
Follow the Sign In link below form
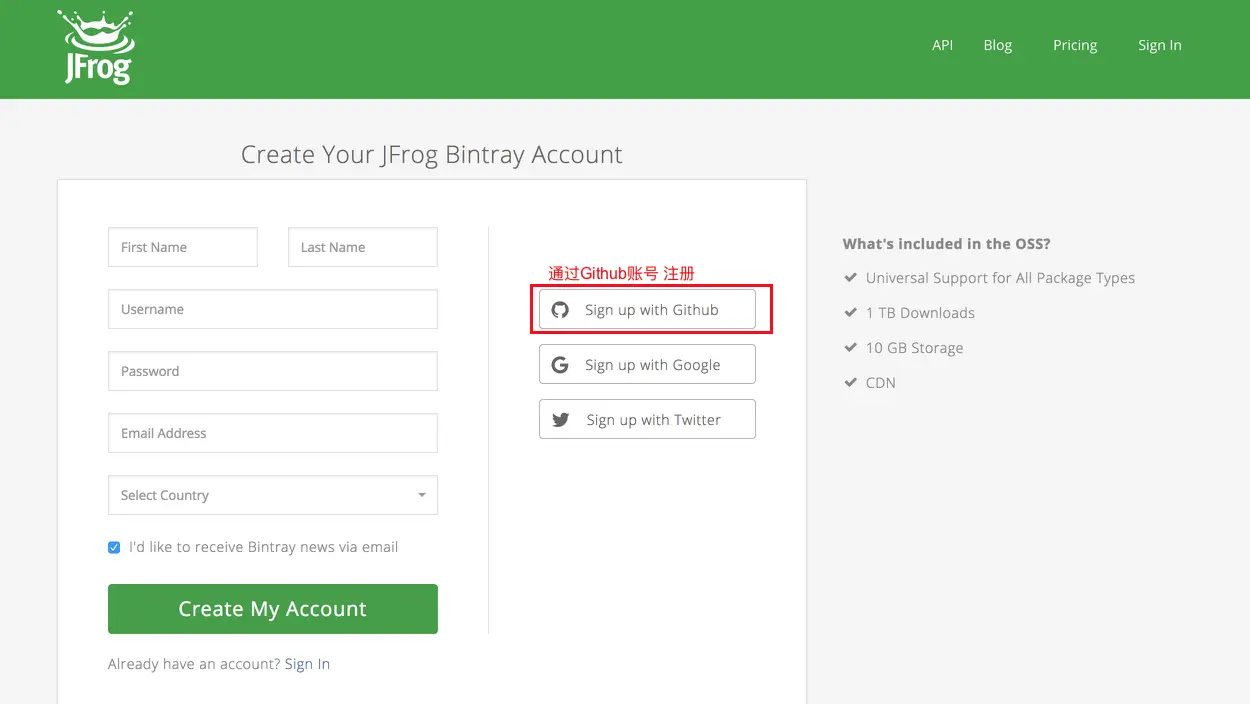[x=307, y=664]
